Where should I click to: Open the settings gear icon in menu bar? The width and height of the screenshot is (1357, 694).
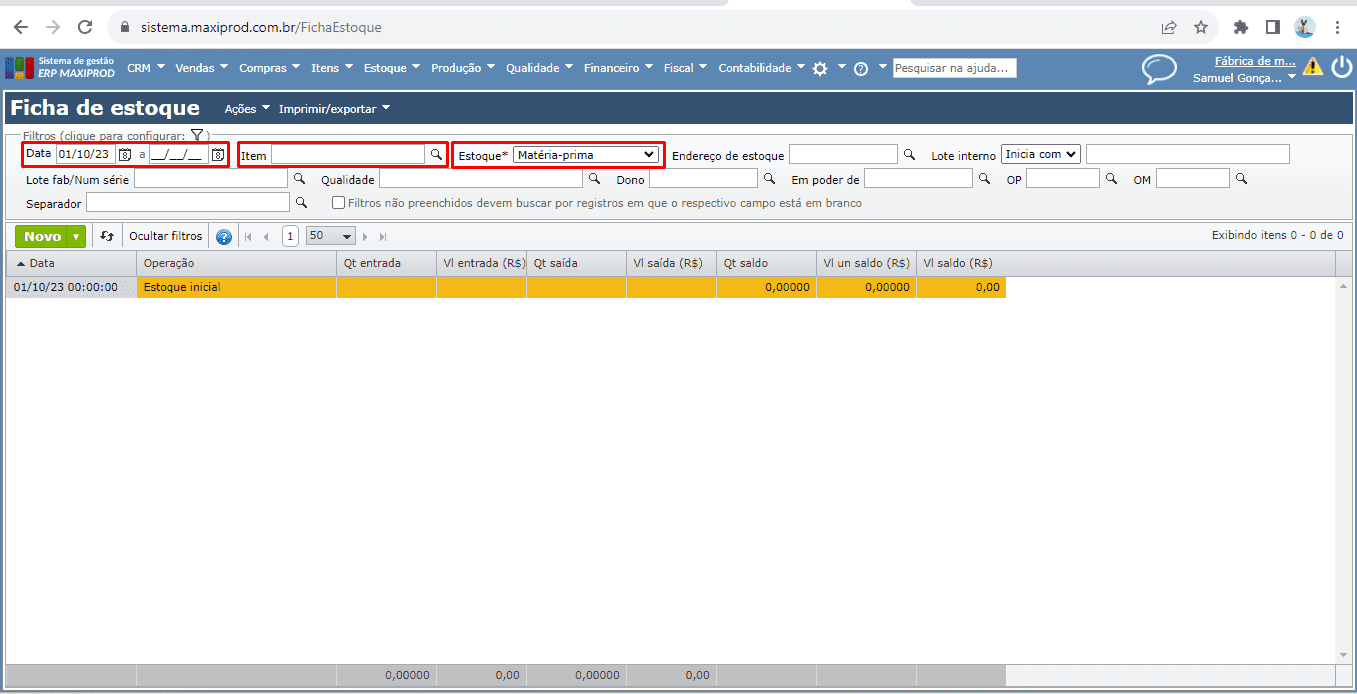[820, 68]
